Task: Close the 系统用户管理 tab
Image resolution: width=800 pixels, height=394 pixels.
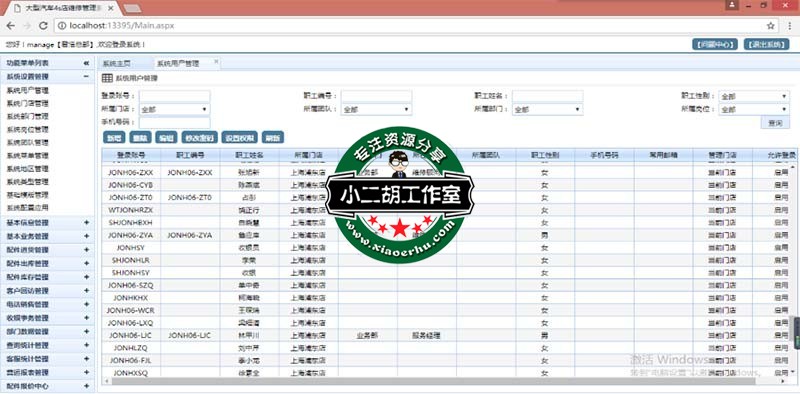Action: coord(216,62)
